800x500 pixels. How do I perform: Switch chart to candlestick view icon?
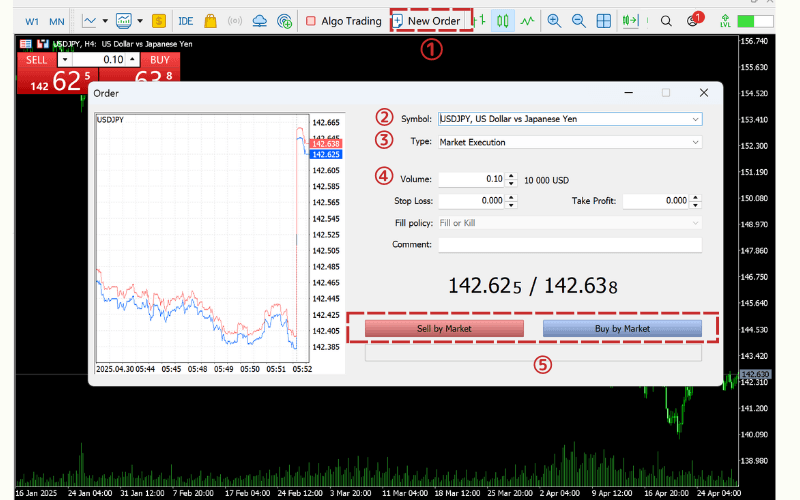pyautogui.click(x=502, y=20)
